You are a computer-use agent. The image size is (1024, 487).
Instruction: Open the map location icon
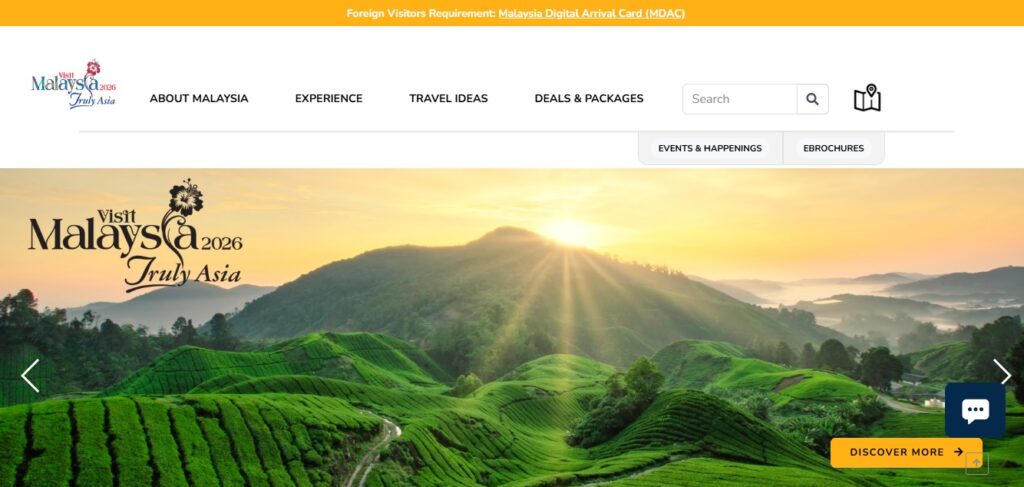click(x=867, y=98)
